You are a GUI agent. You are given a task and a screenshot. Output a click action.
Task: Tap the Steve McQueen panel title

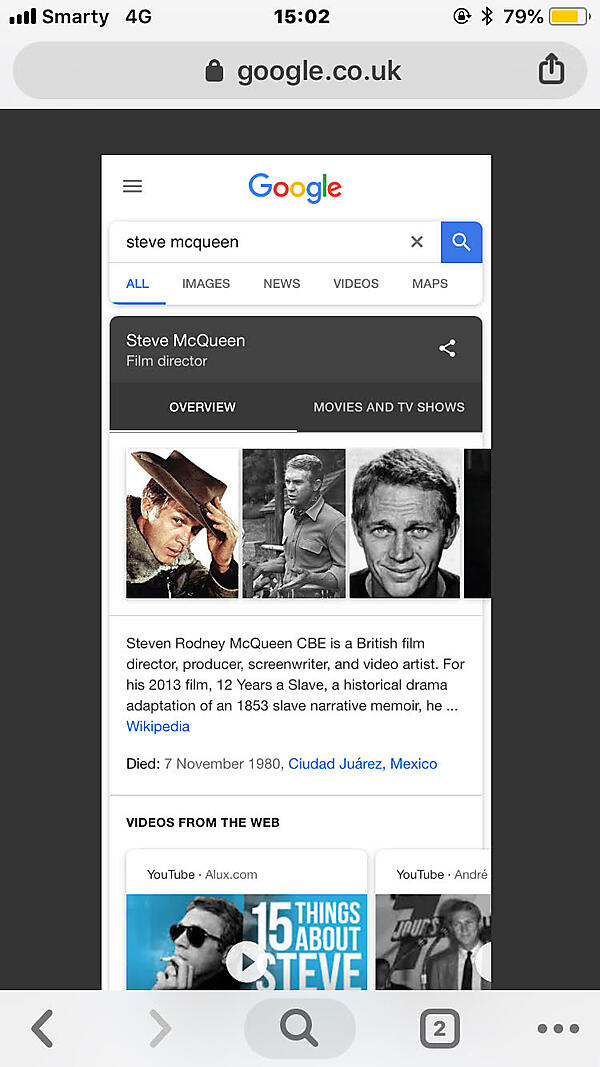[x=186, y=340]
